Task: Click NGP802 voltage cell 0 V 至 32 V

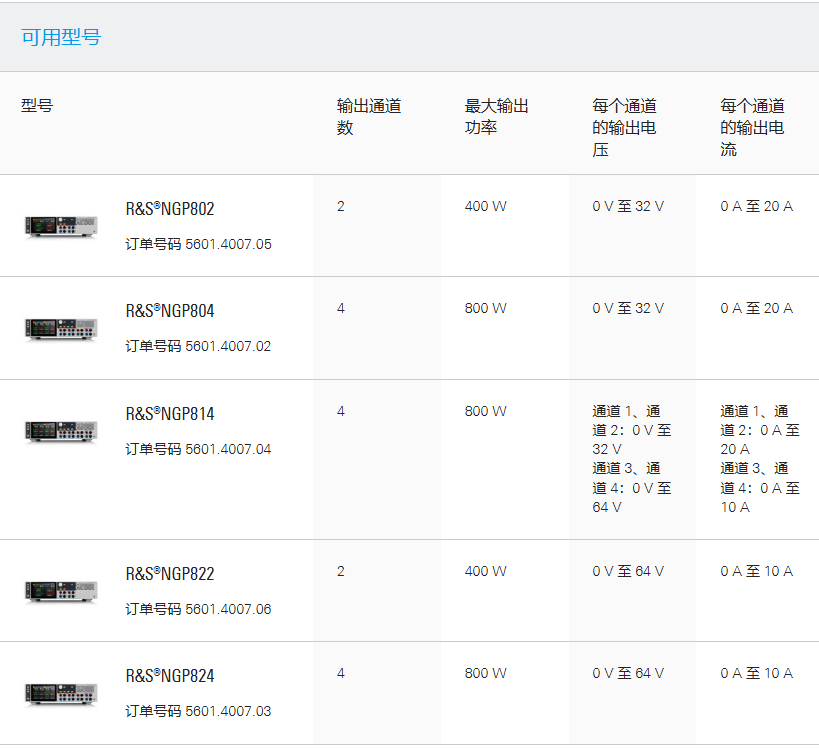Action: click(x=628, y=206)
